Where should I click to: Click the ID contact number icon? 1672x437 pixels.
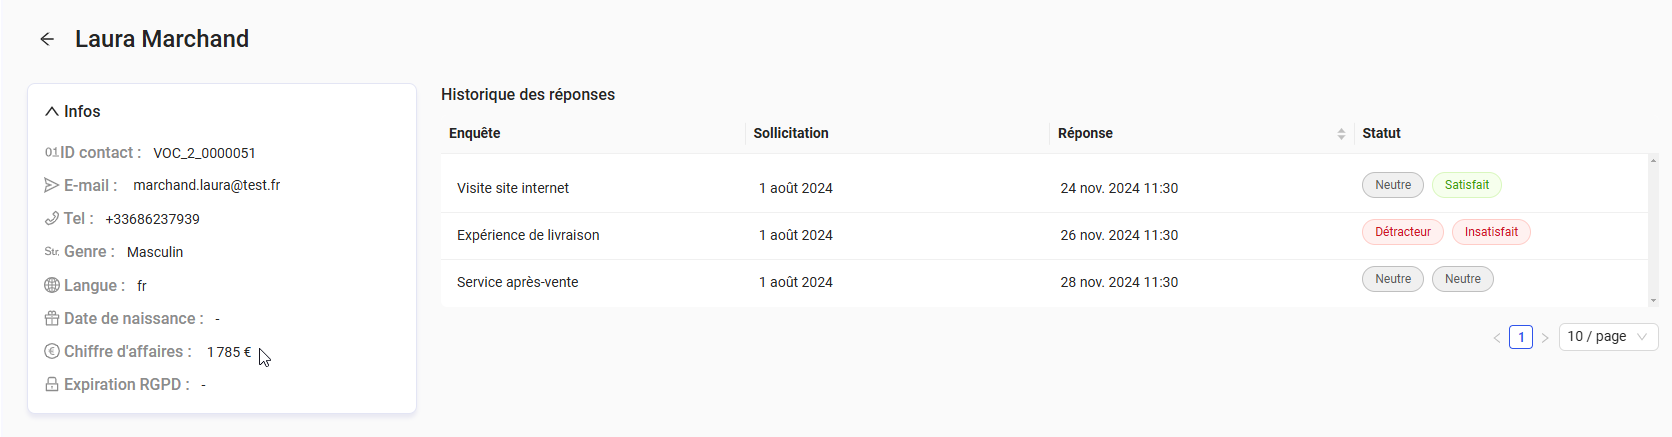[x=51, y=153]
